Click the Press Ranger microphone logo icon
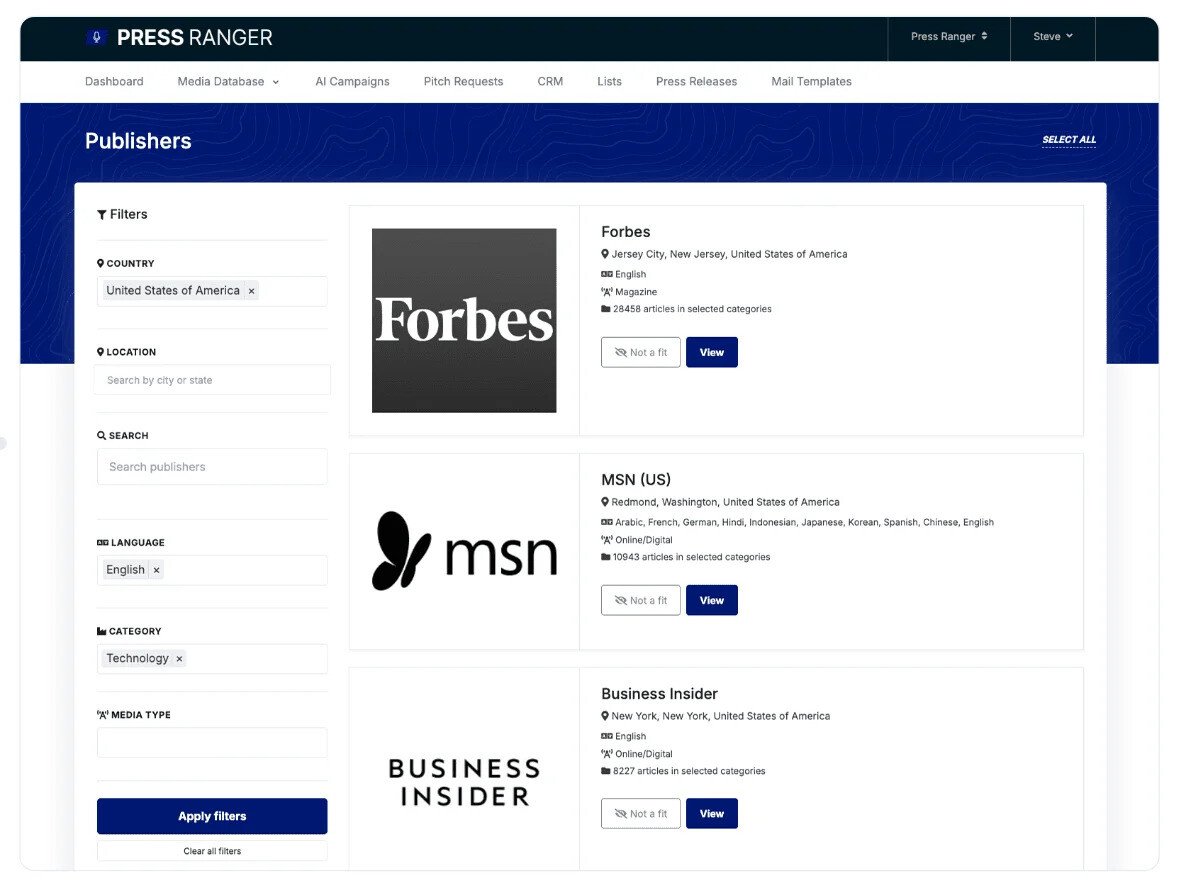This screenshot has height=890, width=1181. click(x=96, y=38)
